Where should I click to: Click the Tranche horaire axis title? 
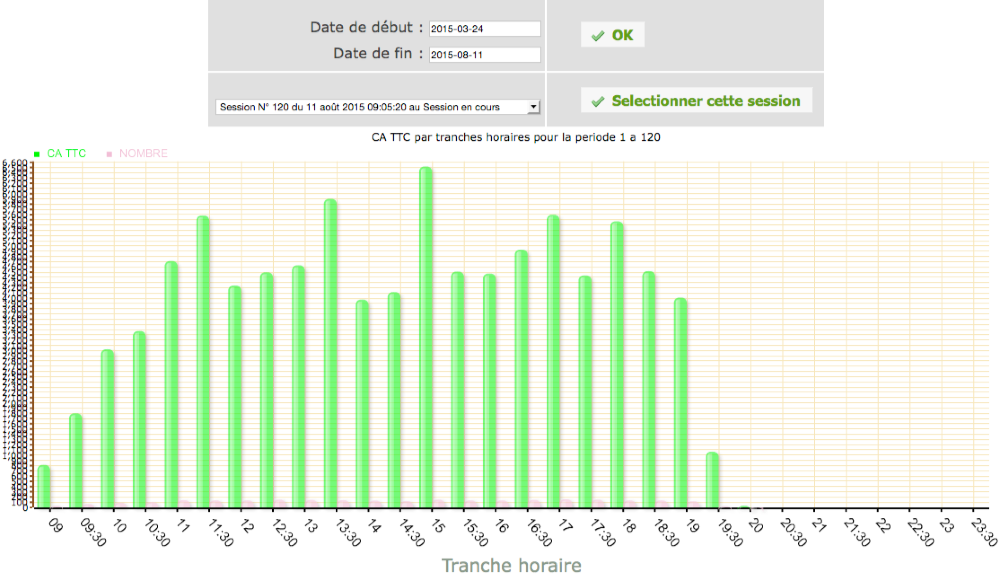pyautogui.click(x=511, y=566)
